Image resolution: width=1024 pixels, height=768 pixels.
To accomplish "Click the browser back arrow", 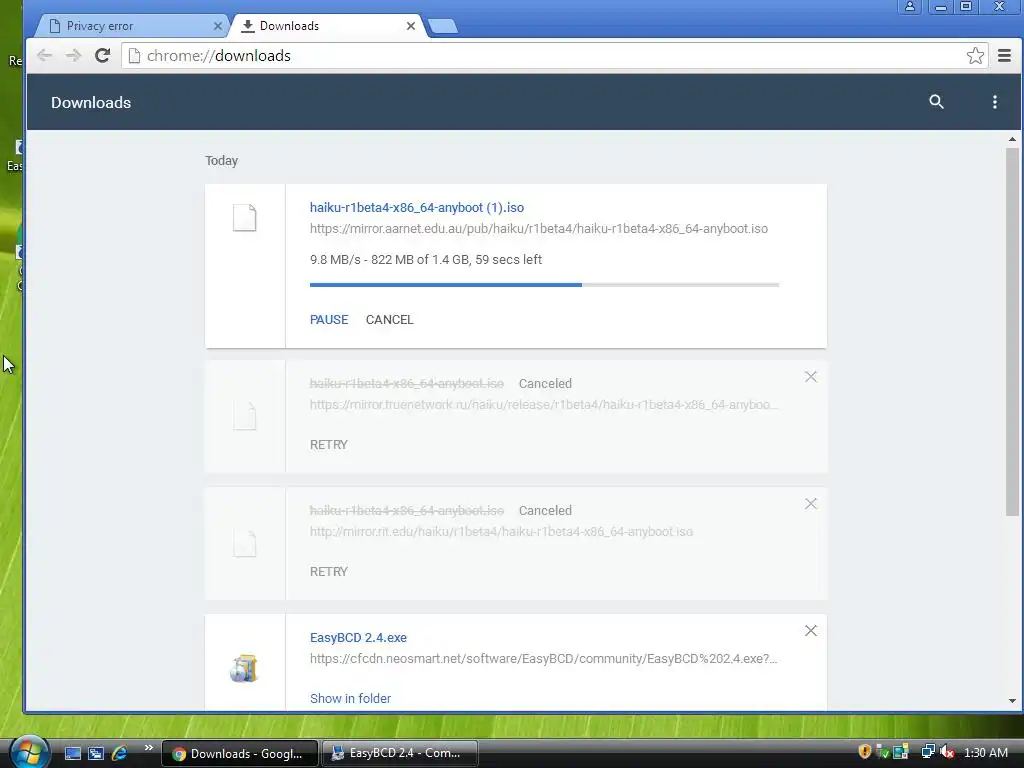I will click(44, 56).
